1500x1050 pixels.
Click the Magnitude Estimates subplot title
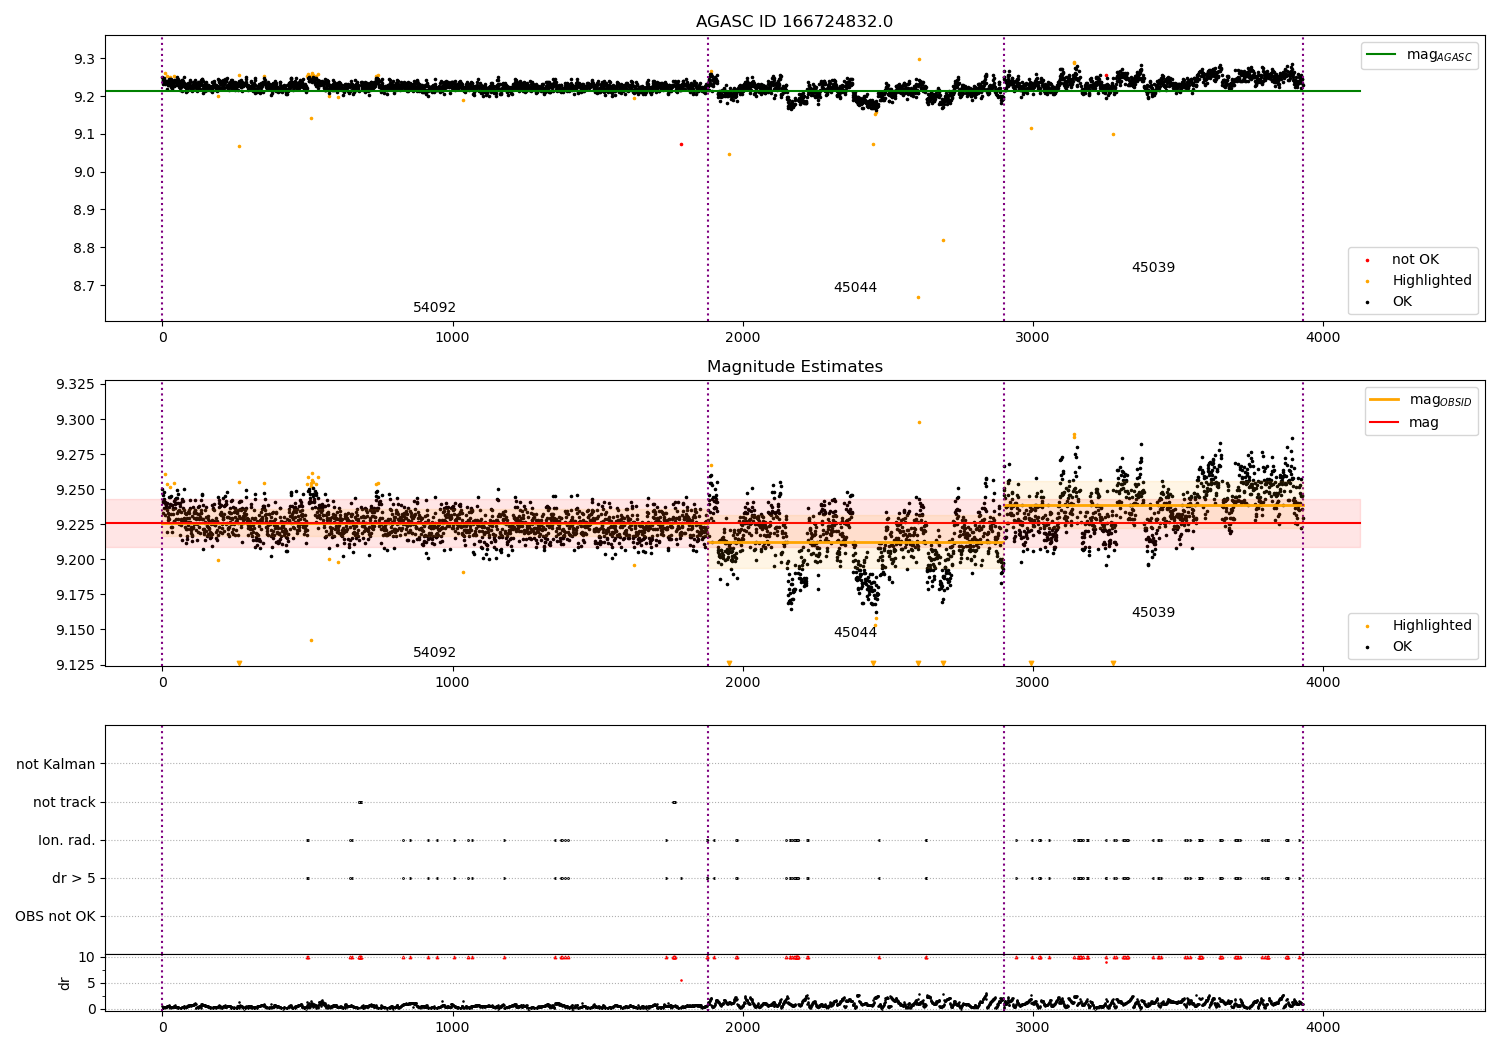point(794,367)
